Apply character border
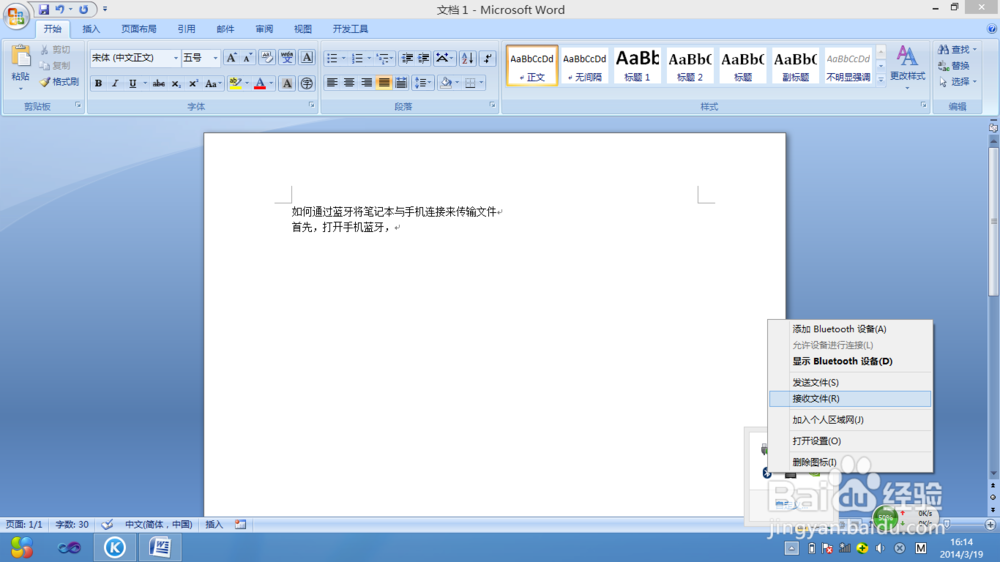 [307, 58]
